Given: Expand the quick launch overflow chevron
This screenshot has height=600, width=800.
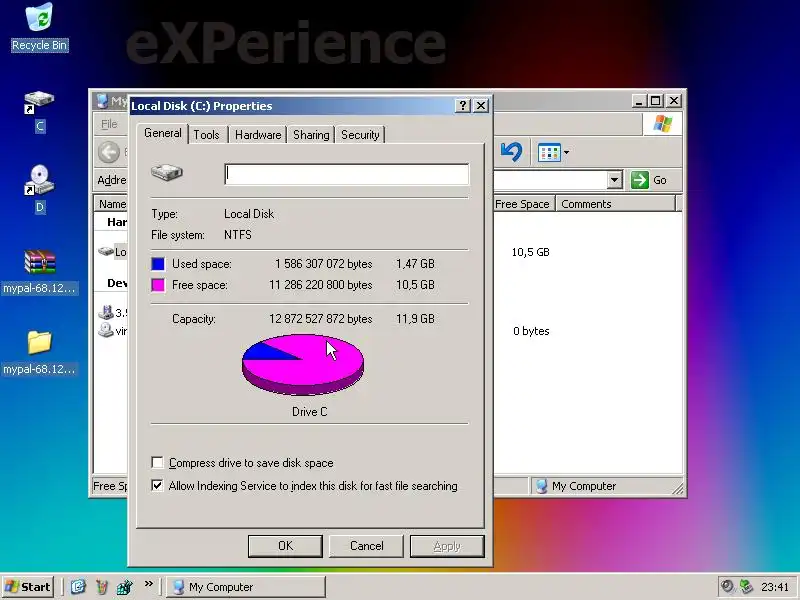Looking at the screenshot, I should pos(148,583).
